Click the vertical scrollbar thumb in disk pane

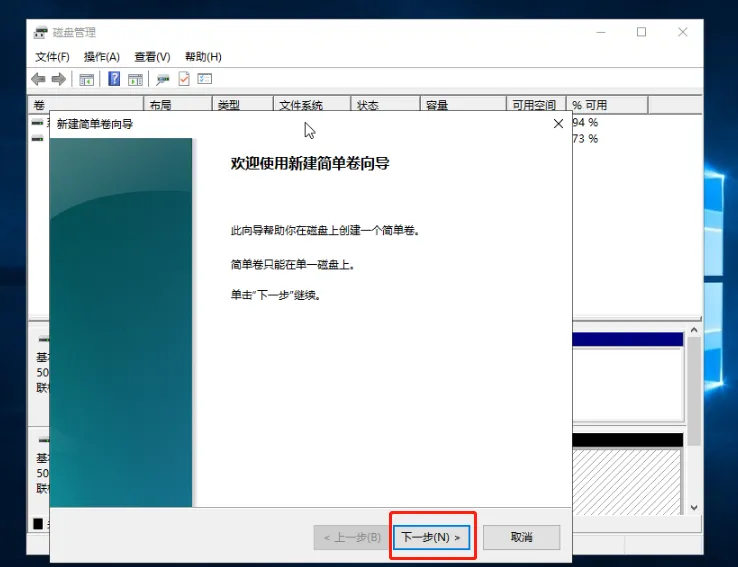[x=694, y=391]
